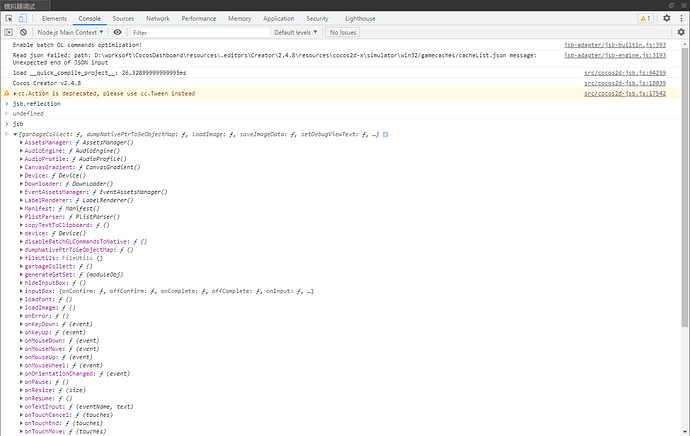The width and height of the screenshot is (690, 436).
Task: Expand the fileUtils object
Action: [21, 258]
